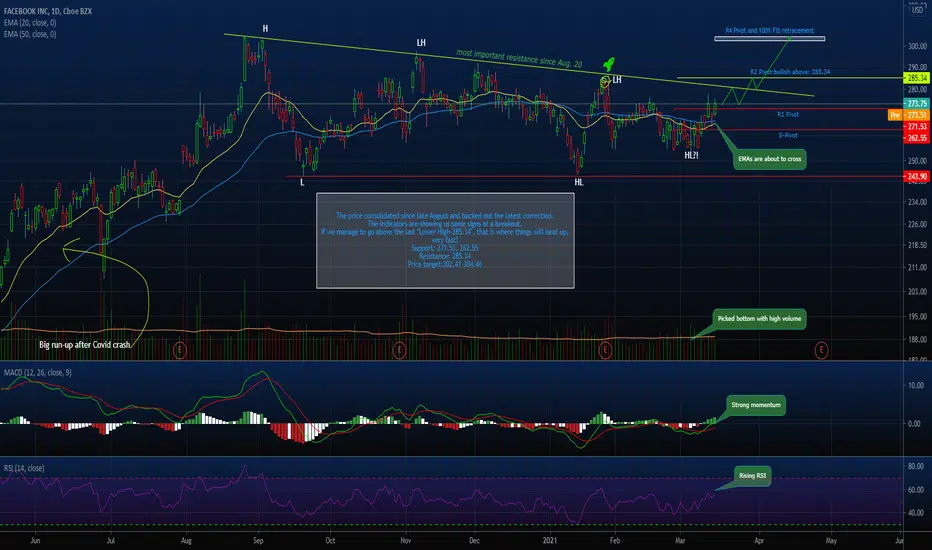
Task: Click the 'Mar' time axis label
Action: pyautogui.click(x=680, y=540)
